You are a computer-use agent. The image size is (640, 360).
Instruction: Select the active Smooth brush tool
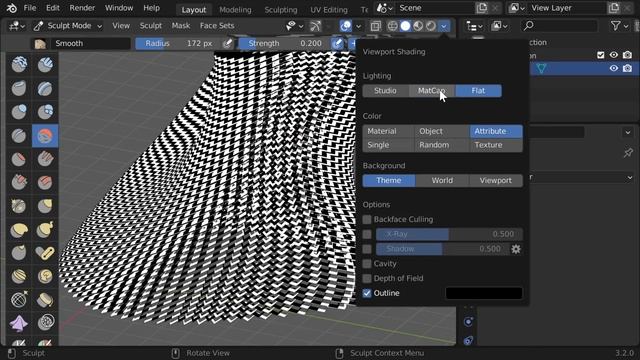[45, 136]
